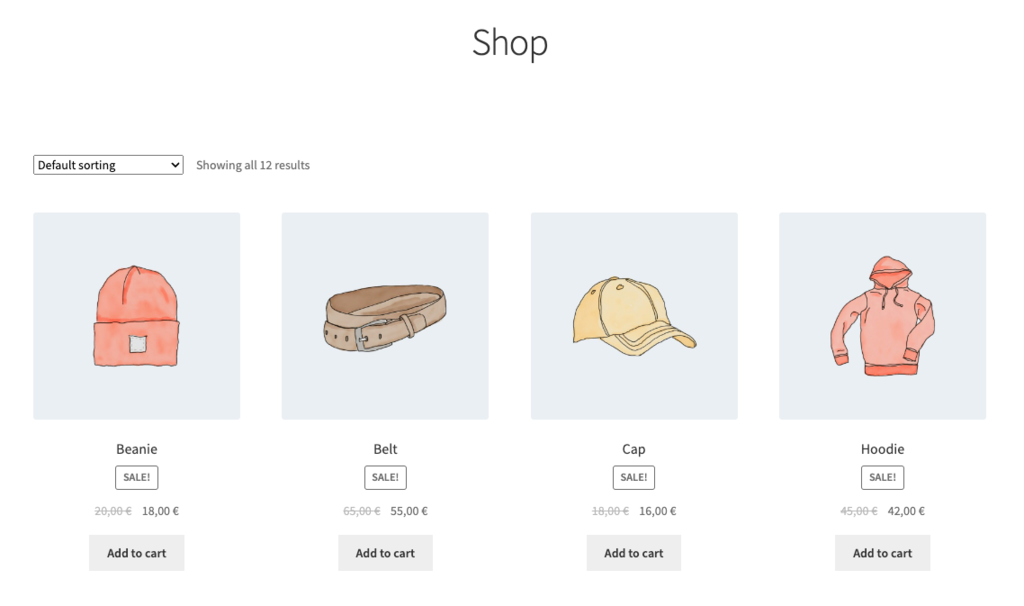Open the Beanie product image

(x=136, y=315)
